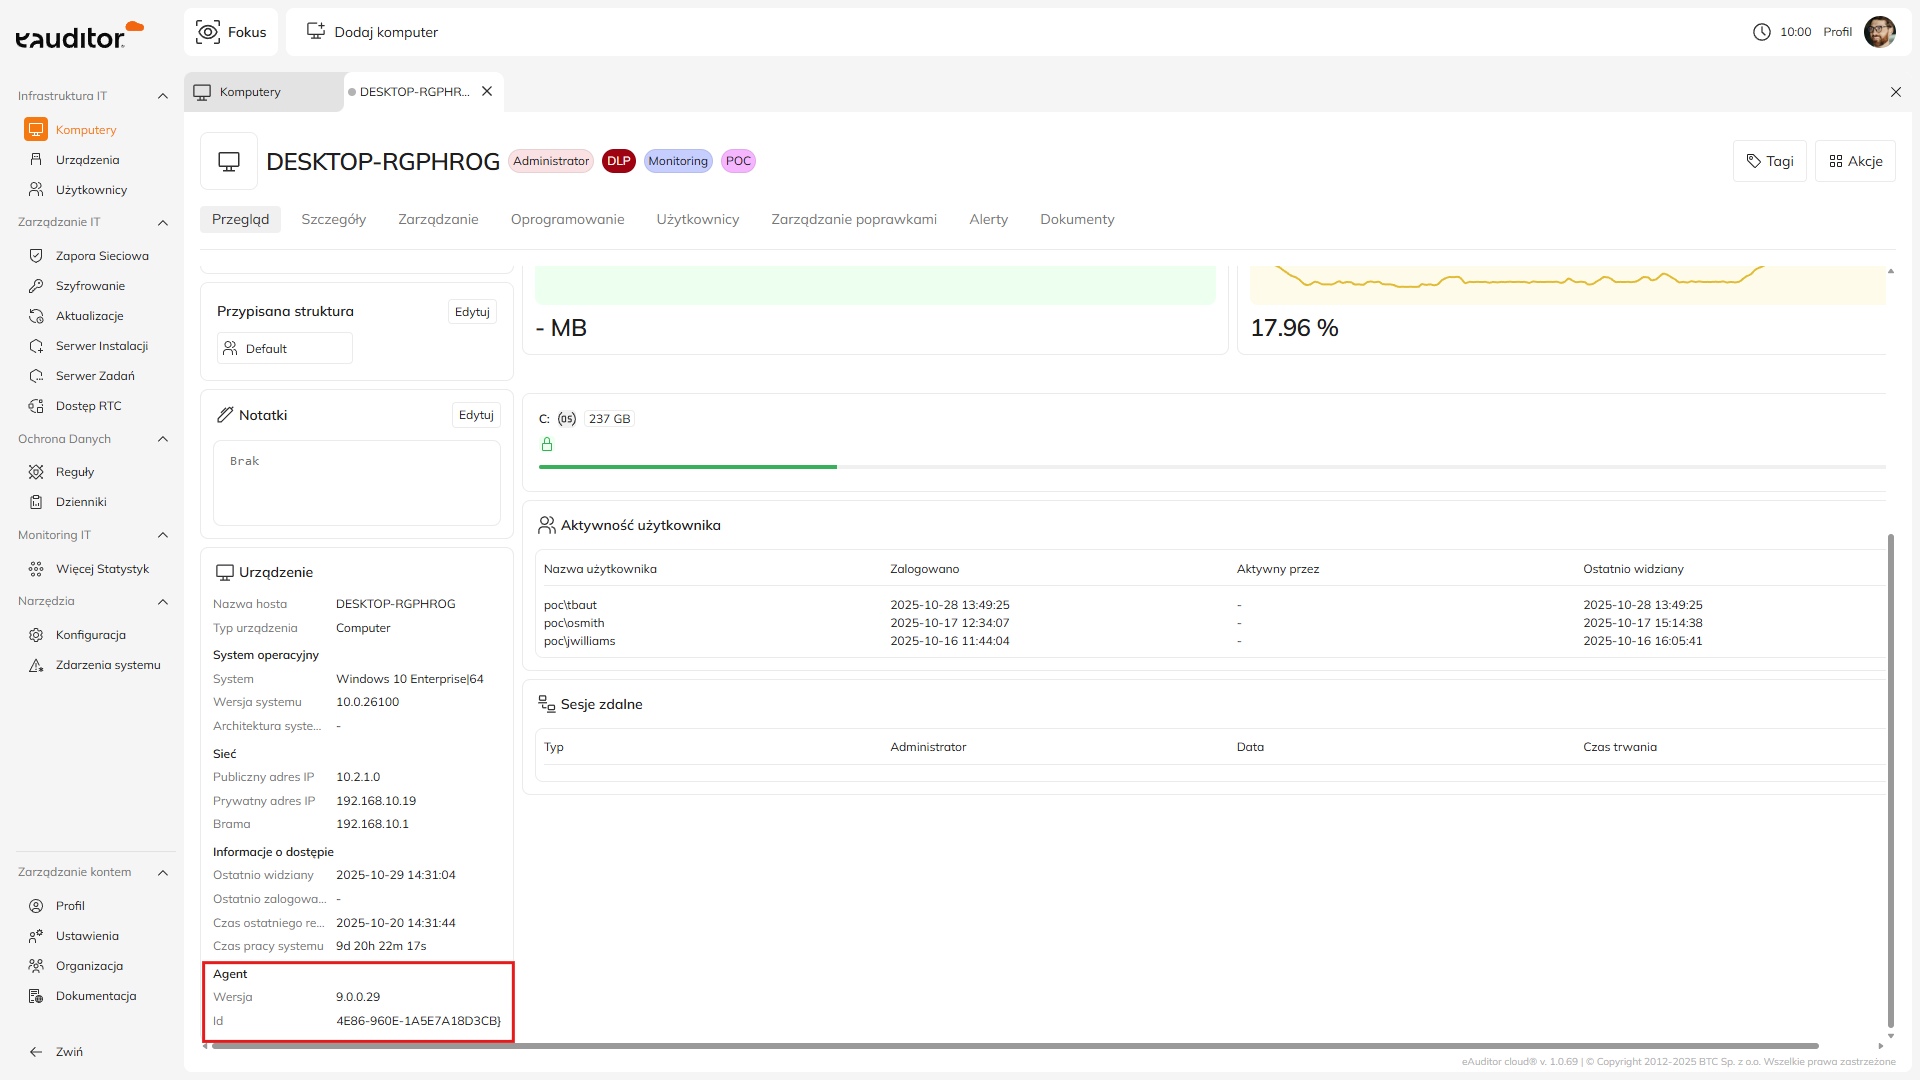Image resolution: width=1920 pixels, height=1080 pixels.
Task: Close the DESKTOP-RGPHR... tab
Action: pyautogui.click(x=487, y=91)
